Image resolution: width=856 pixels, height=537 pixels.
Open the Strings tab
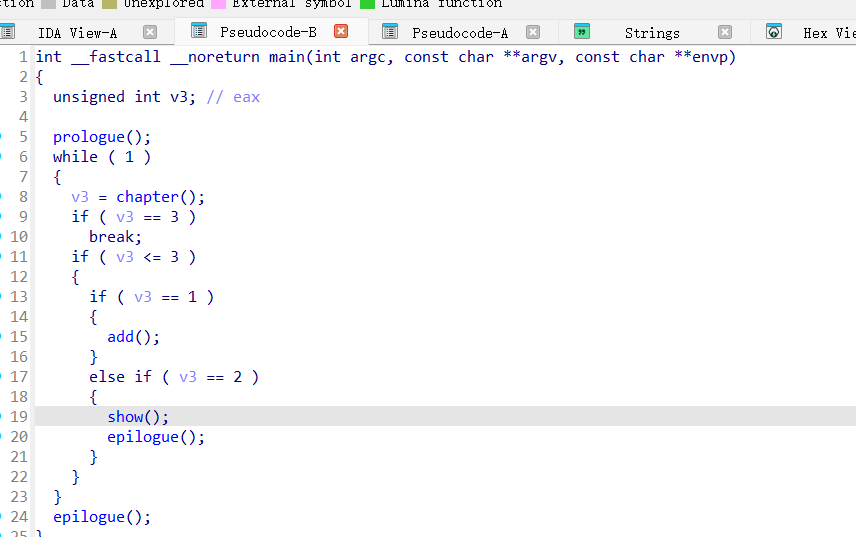point(651,32)
